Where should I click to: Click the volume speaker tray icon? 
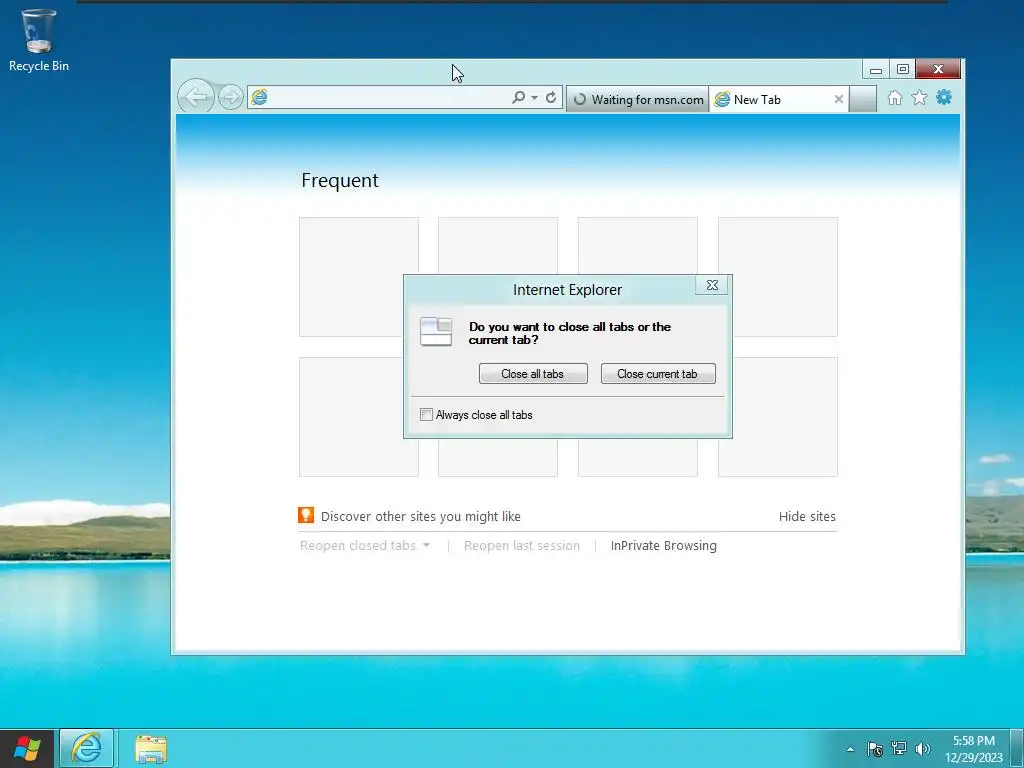[x=922, y=749]
